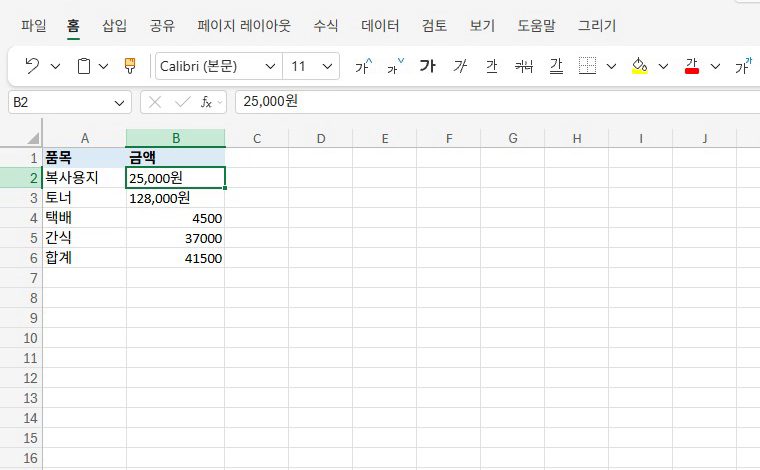
Task: Click the cancel X icon in formula bar
Action: coord(155,102)
